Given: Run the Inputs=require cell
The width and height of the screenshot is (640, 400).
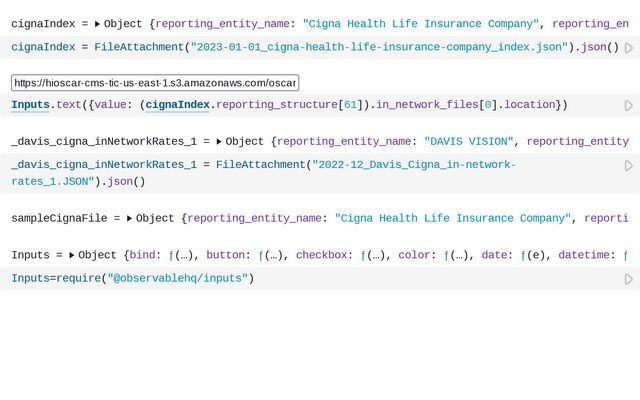Looking at the screenshot, I should pyautogui.click(x=628, y=279).
